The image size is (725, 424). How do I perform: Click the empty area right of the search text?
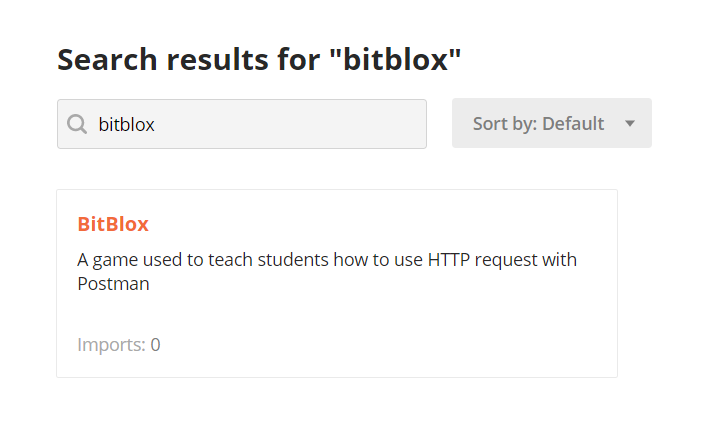[300, 124]
